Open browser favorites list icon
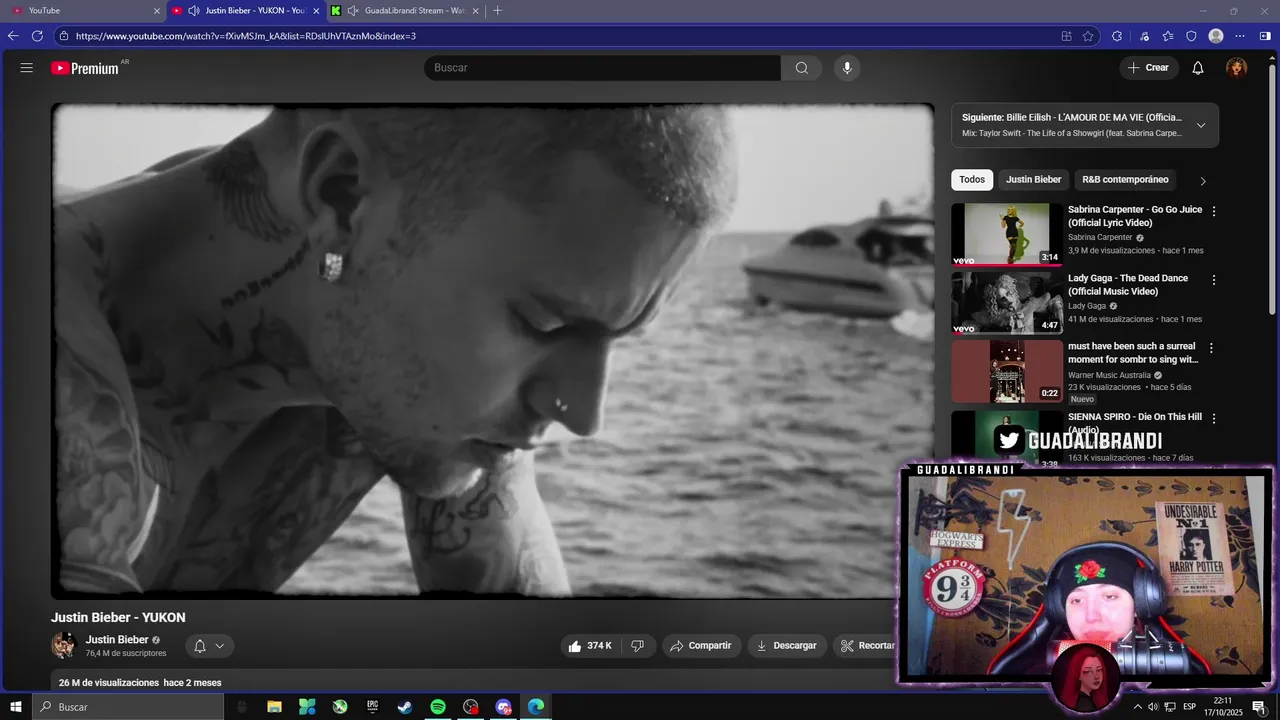The height and width of the screenshot is (720, 1280). point(1168,36)
